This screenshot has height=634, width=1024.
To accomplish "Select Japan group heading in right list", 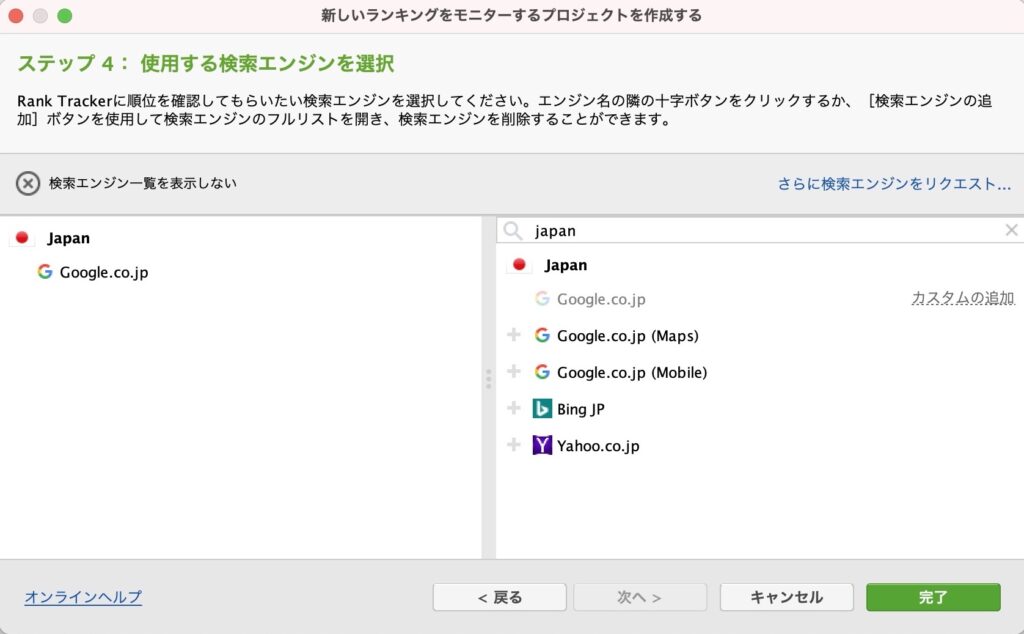I will click(x=566, y=265).
